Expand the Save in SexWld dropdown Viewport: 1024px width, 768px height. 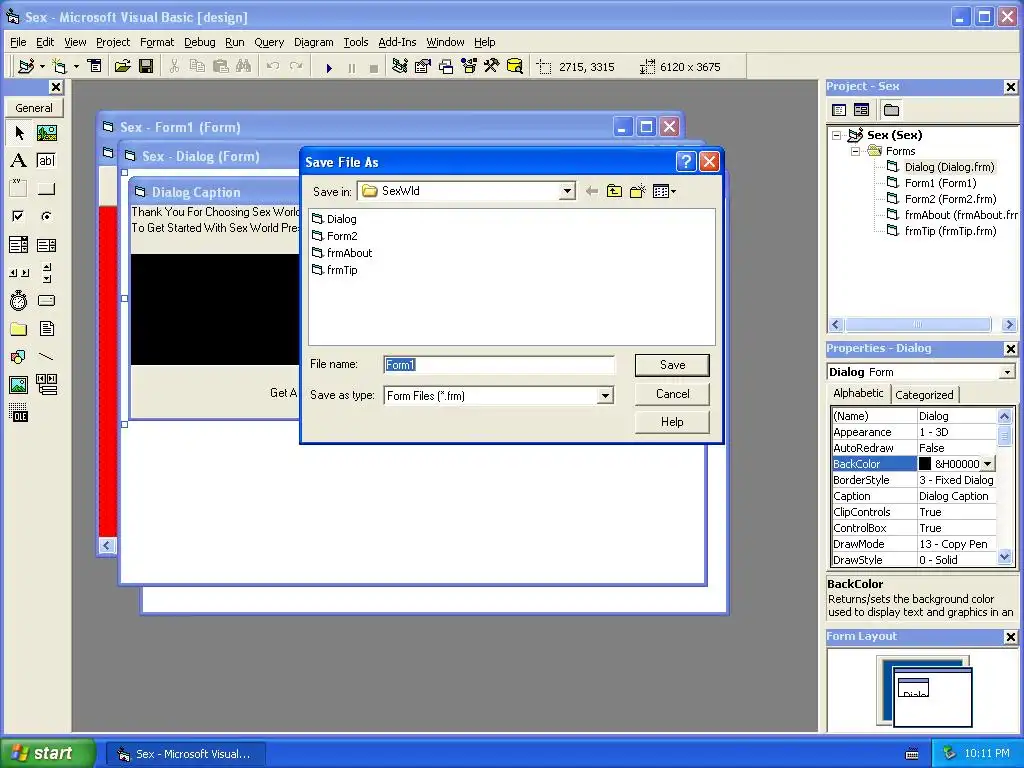coord(567,191)
